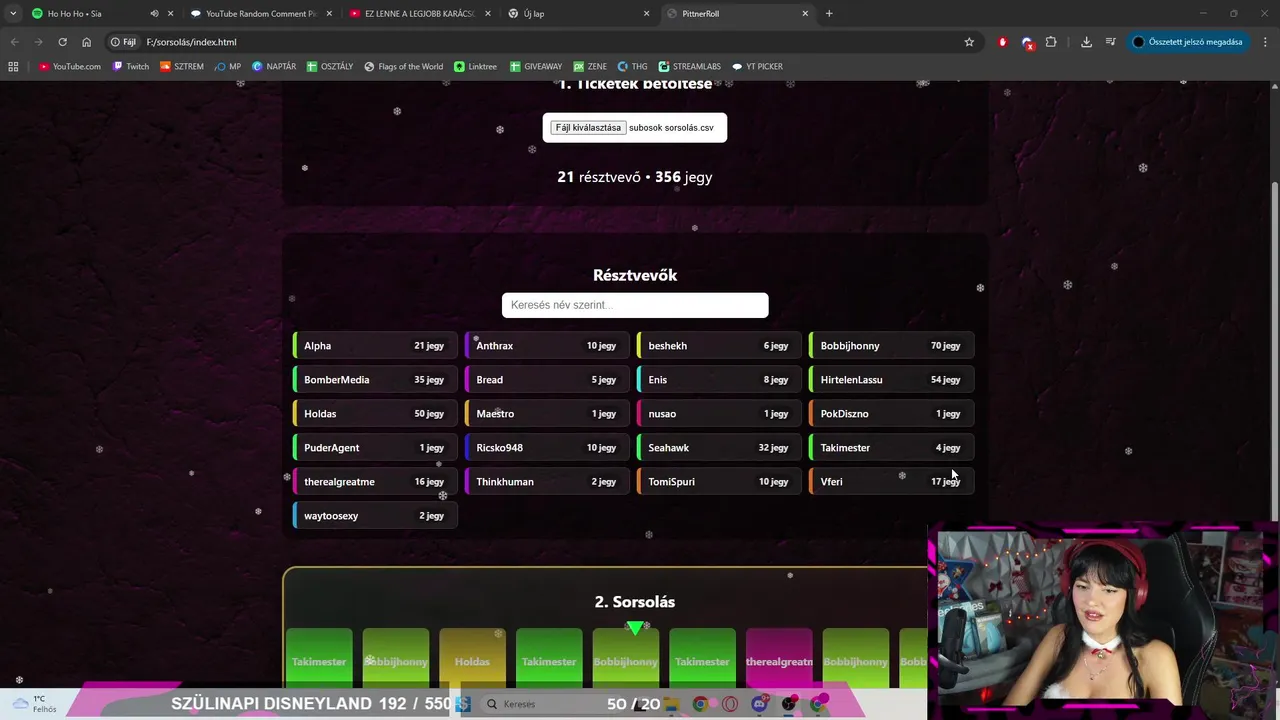This screenshot has height=720, width=1280.
Task: Select participant Enis card
Action: tap(719, 380)
